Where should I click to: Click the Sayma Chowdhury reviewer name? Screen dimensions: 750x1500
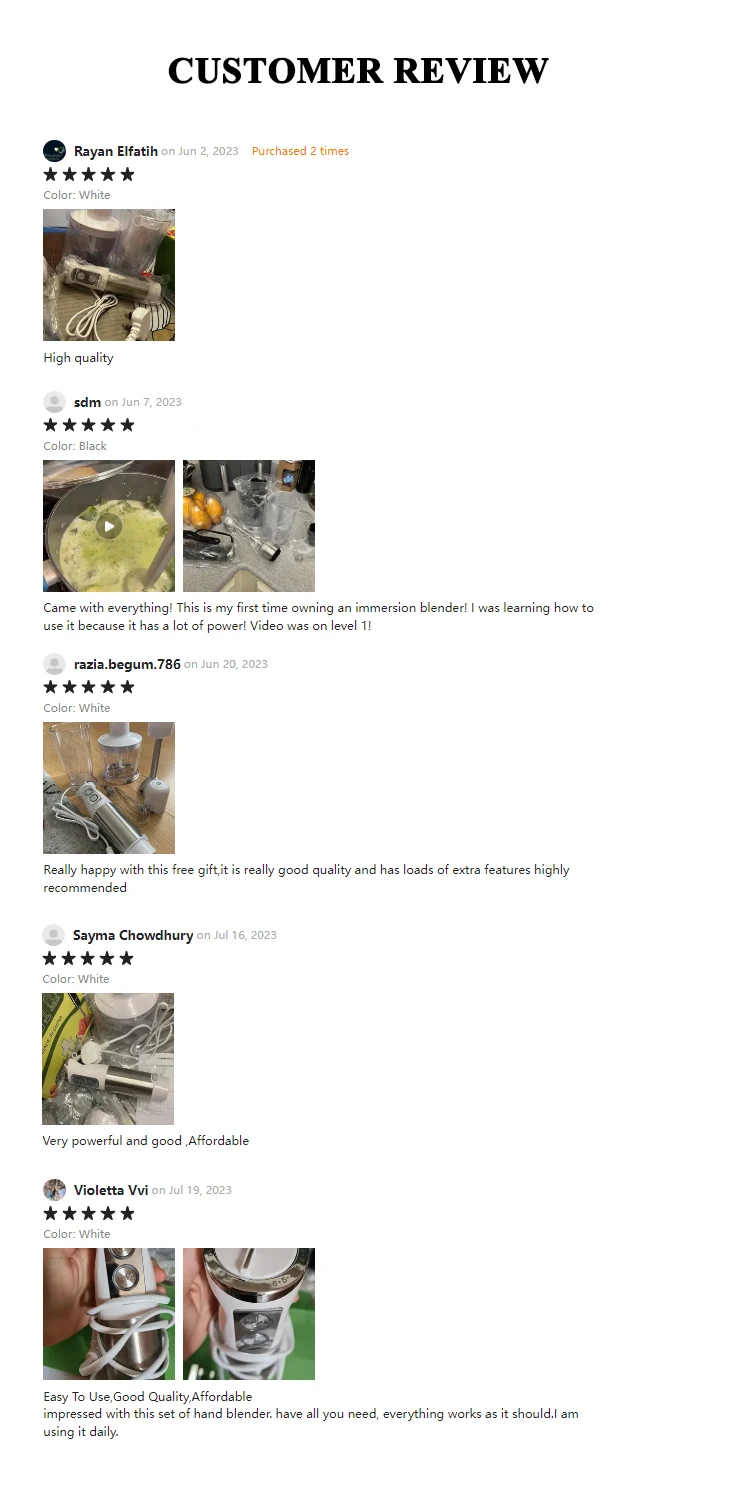pos(133,935)
